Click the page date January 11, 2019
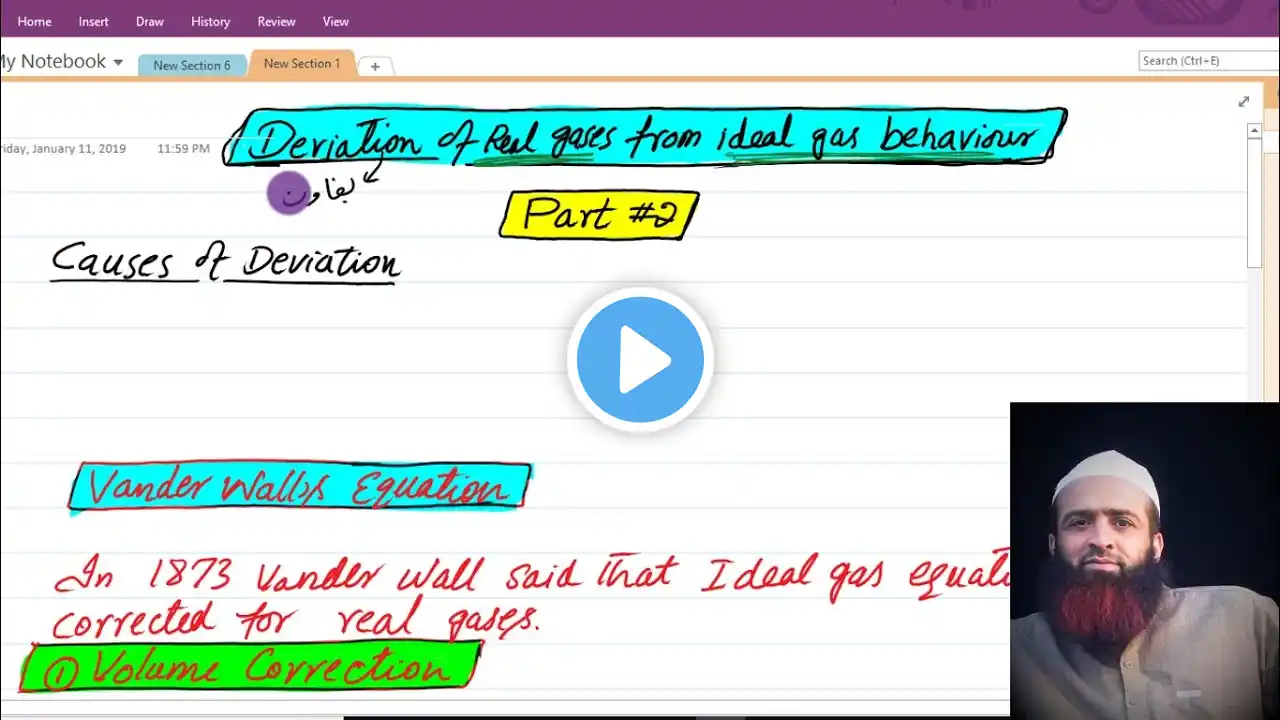The image size is (1280, 720). pos(63,148)
